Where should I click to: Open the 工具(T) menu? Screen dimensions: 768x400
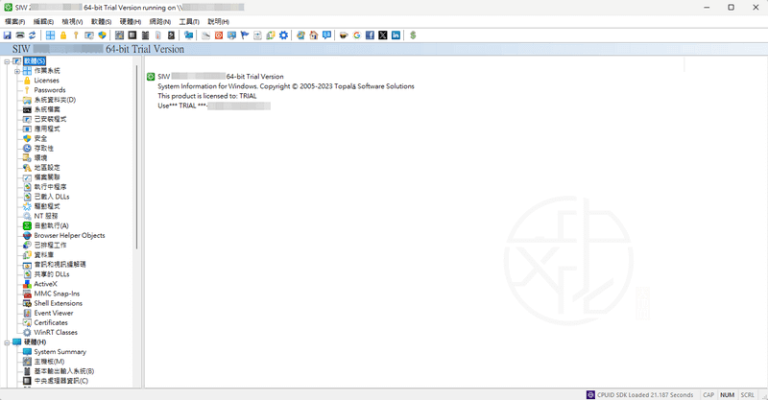(x=189, y=21)
